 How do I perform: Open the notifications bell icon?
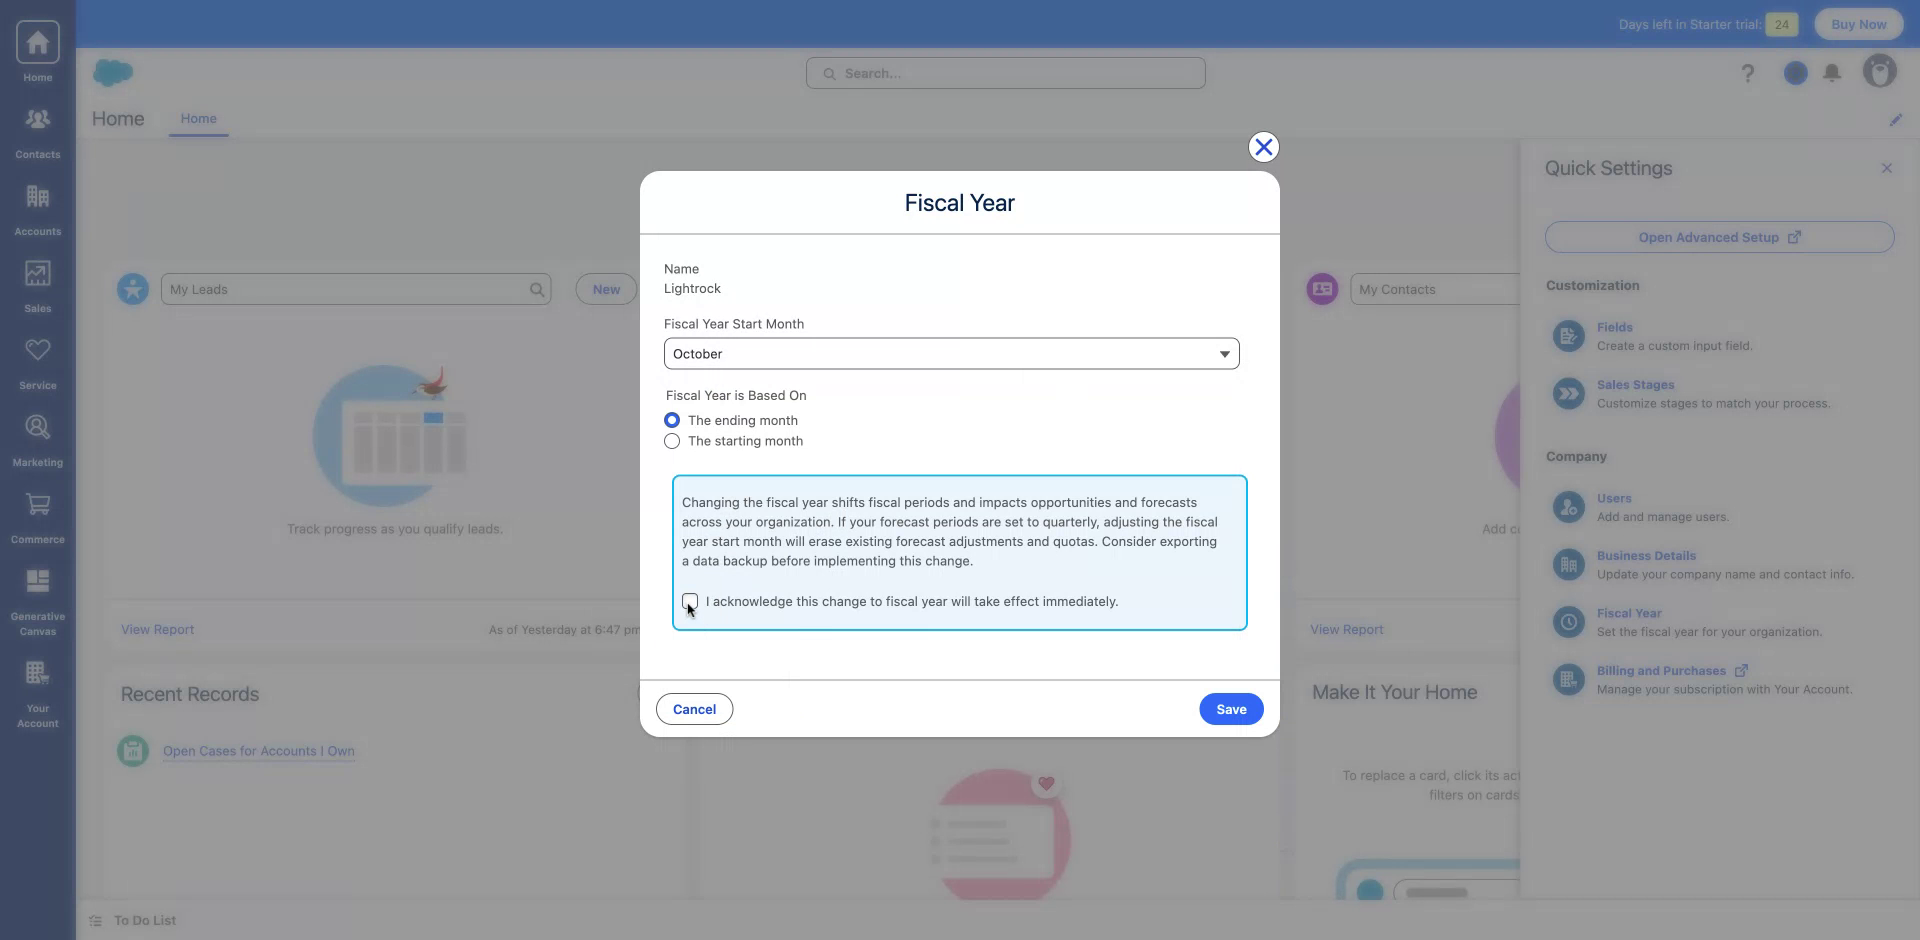pos(1833,72)
